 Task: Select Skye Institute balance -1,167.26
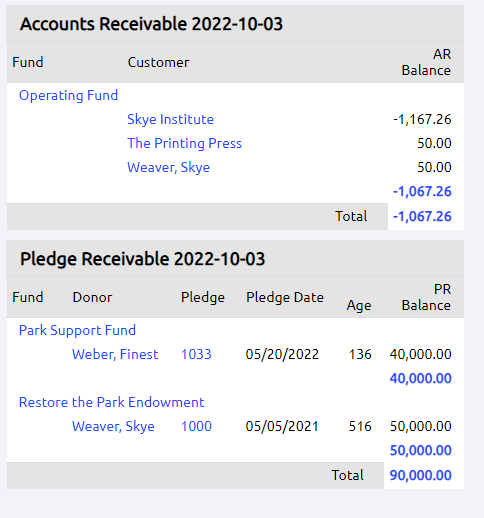[422, 120]
